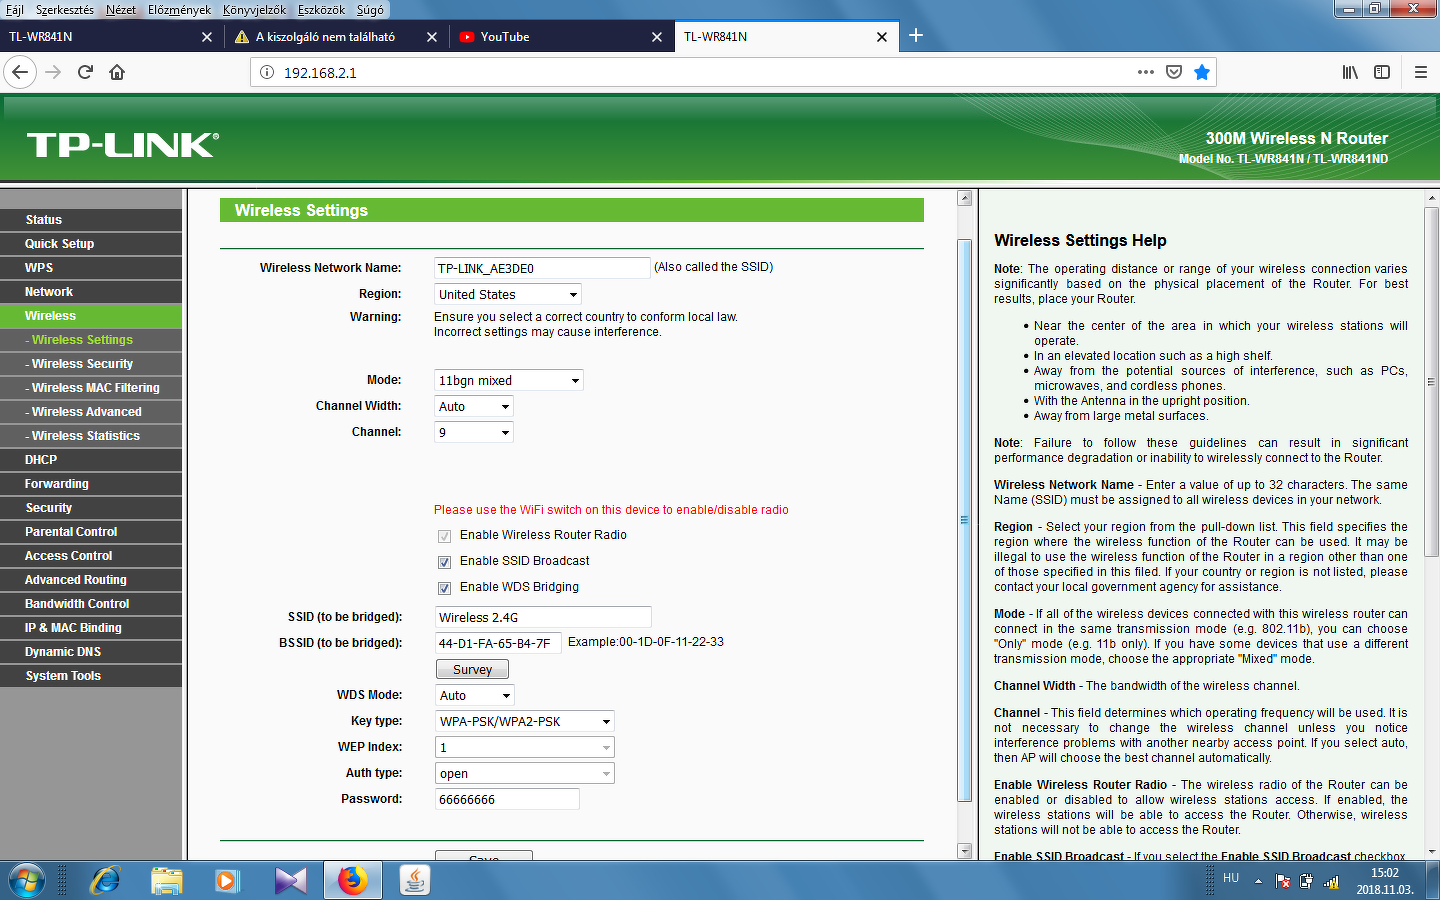Image resolution: width=1440 pixels, height=900 pixels.
Task: Open the Action Center flag icon
Action: click(1283, 882)
